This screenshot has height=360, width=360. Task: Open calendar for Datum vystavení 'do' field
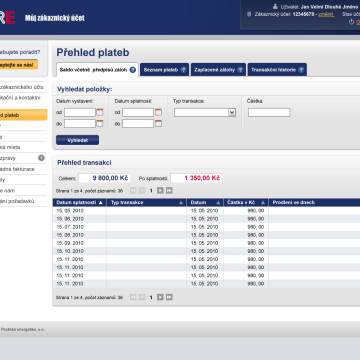[100, 124]
